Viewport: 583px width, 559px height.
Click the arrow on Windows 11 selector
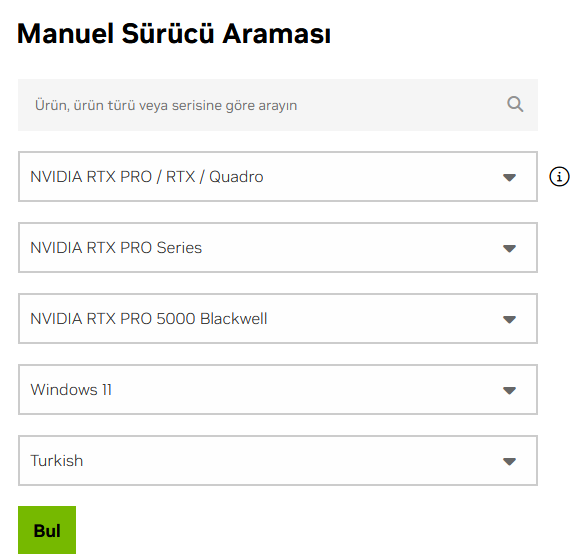tap(509, 391)
